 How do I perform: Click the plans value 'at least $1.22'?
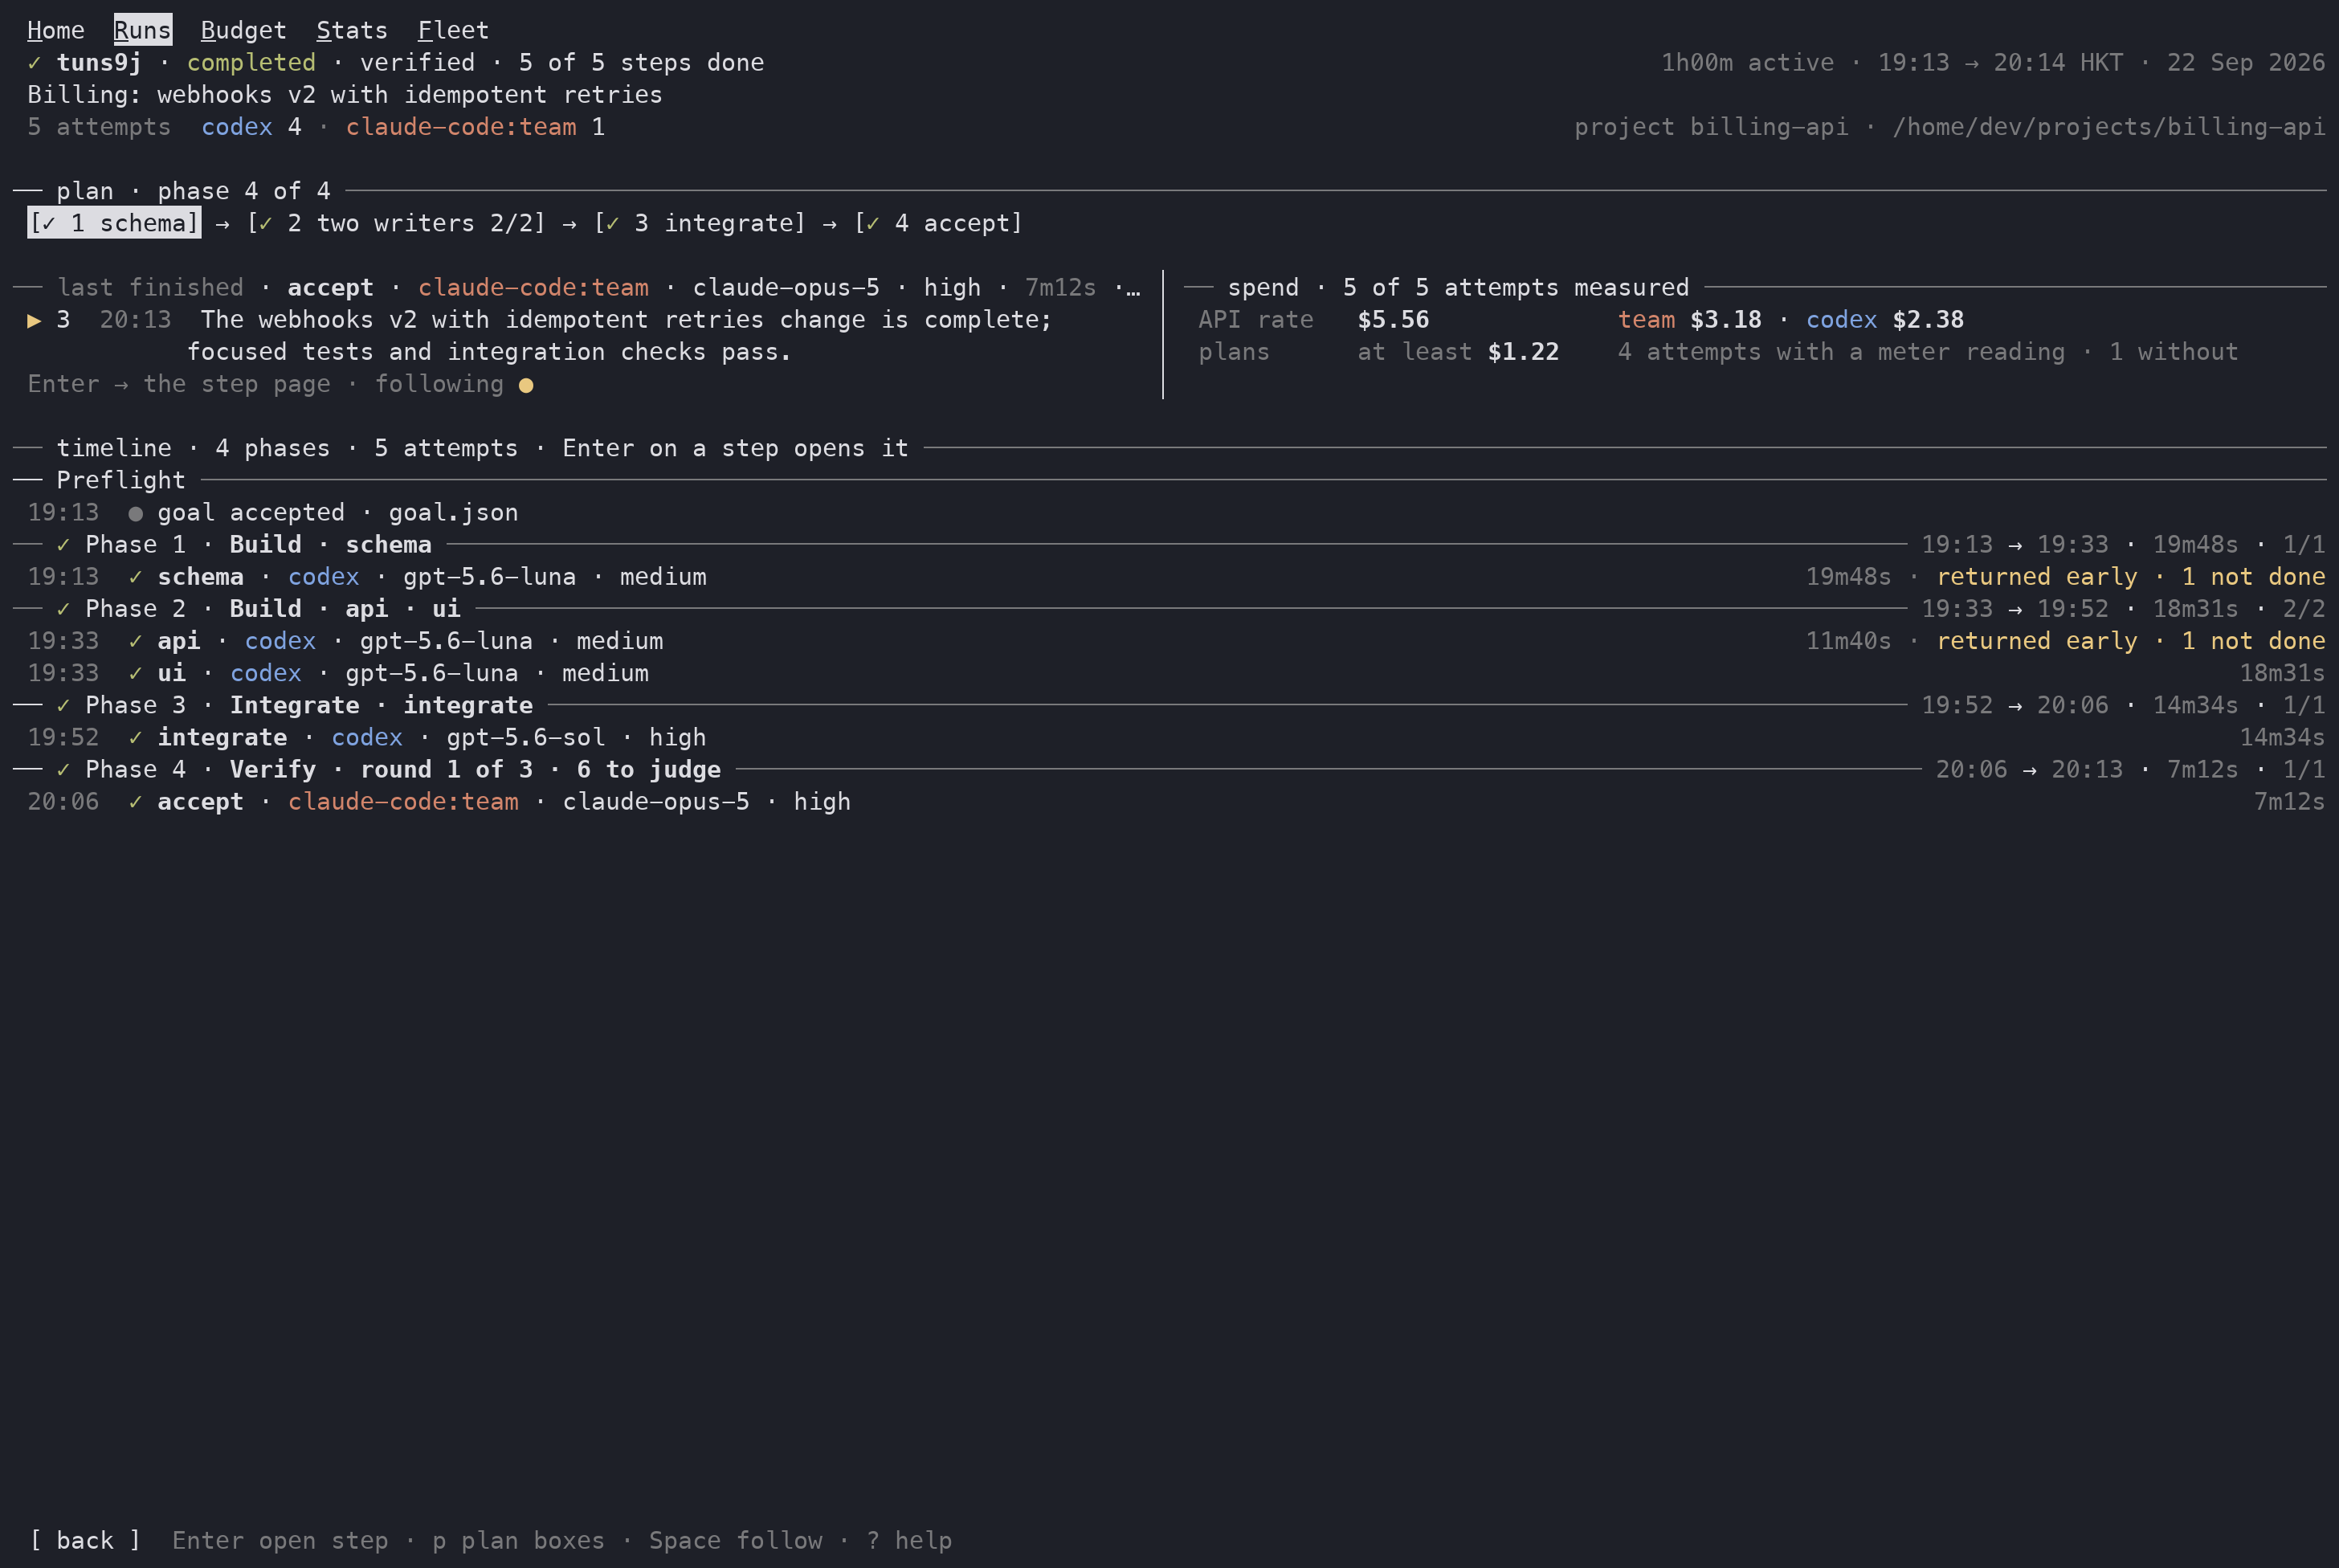point(1458,351)
